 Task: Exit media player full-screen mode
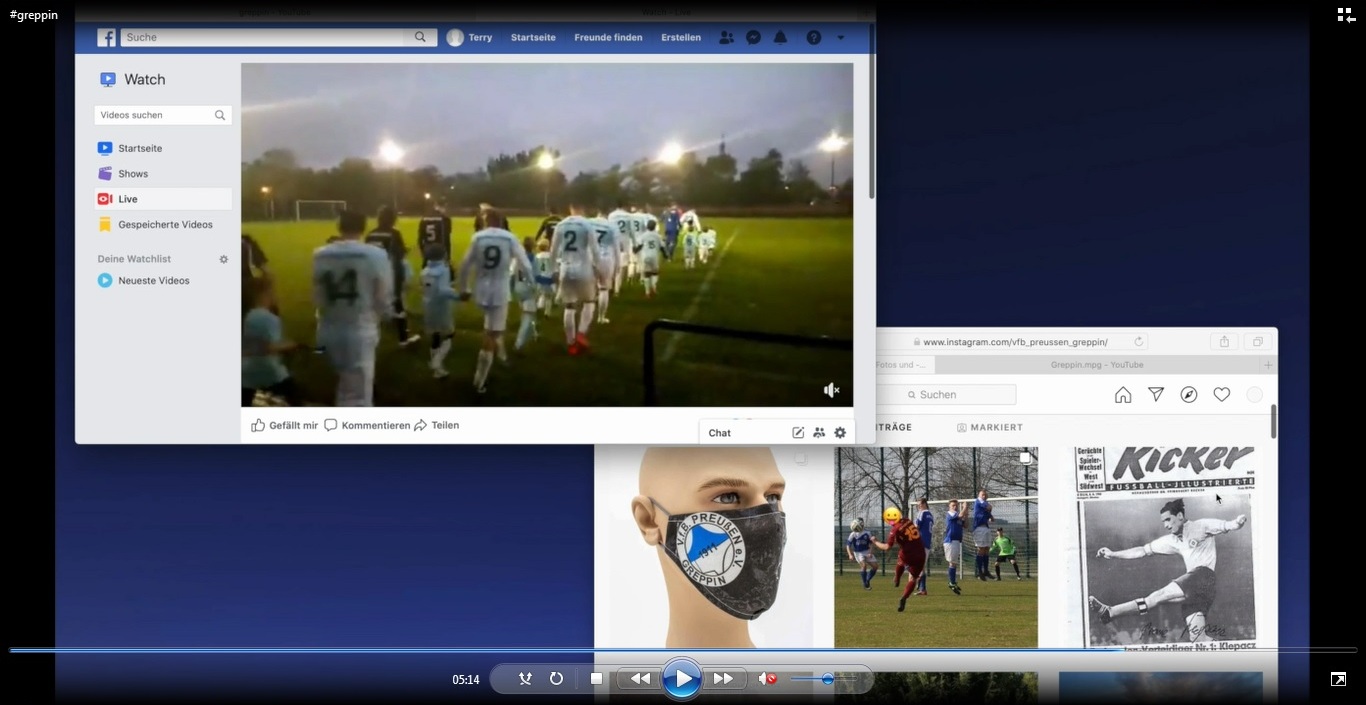point(1338,679)
